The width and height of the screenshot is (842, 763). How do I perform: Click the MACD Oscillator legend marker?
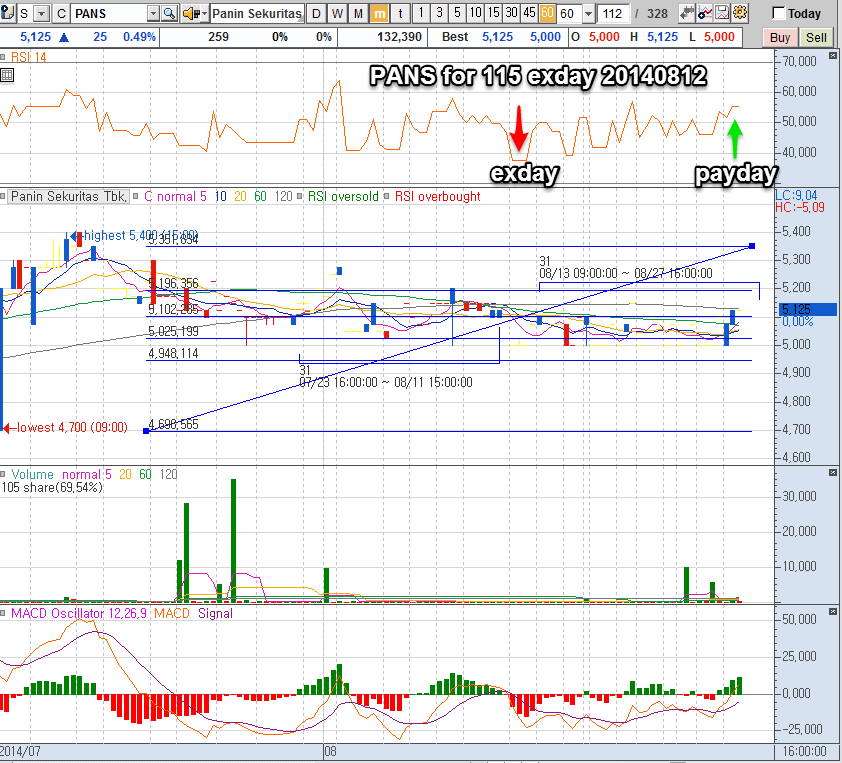tap(3, 613)
